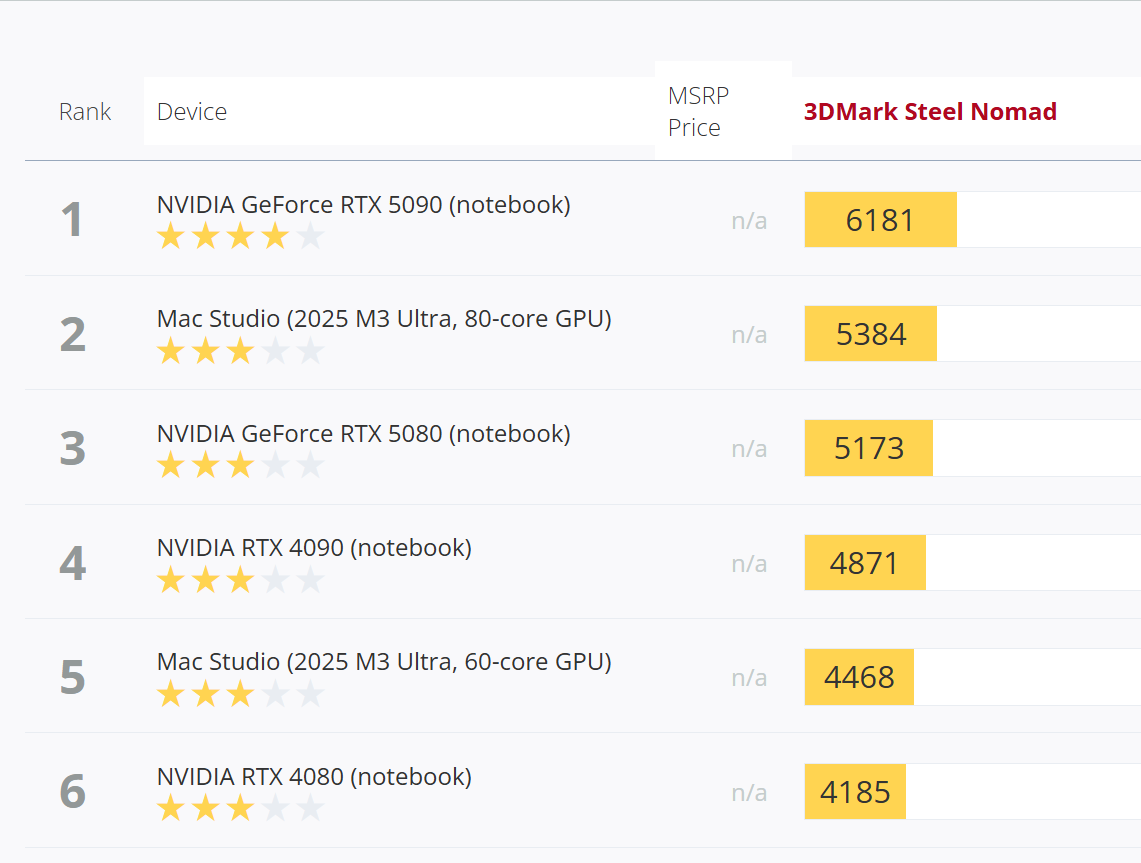Open NVIDIA GeForce RTX 5080 (notebook) link
The height and width of the screenshot is (863, 1141).
tap(364, 434)
